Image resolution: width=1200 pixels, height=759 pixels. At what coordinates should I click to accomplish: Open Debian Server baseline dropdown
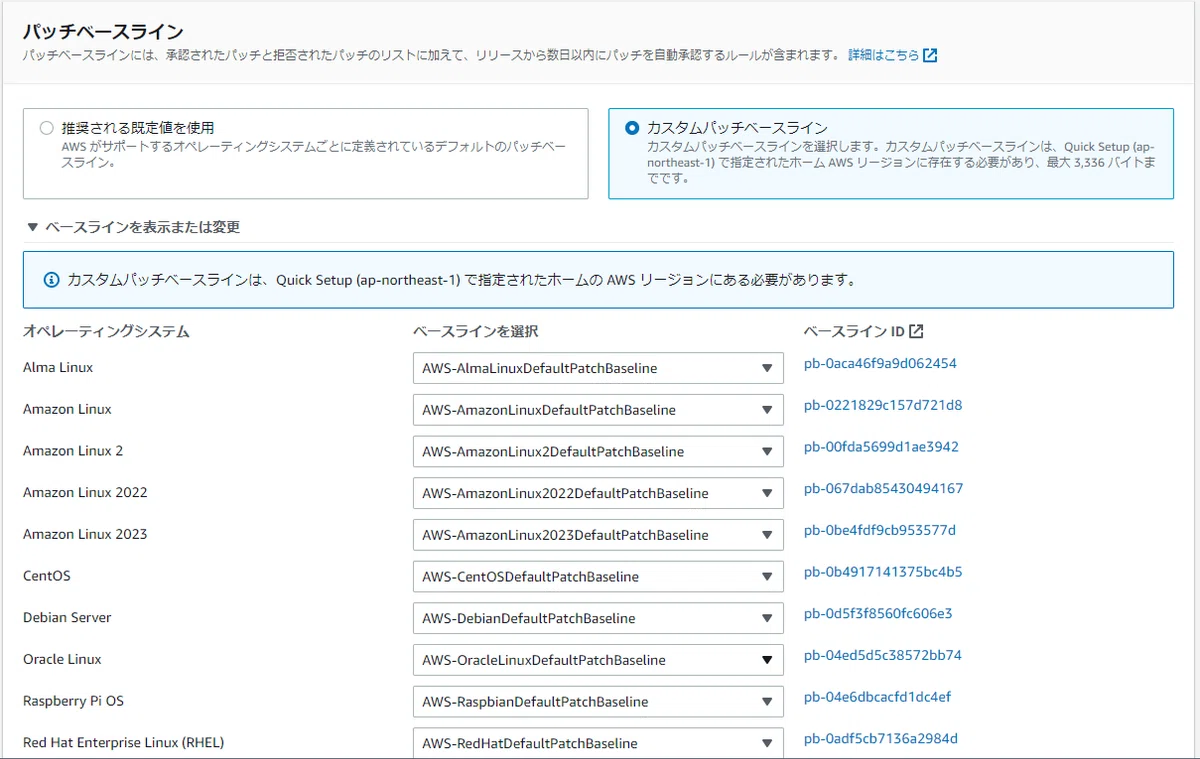pos(598,618)
